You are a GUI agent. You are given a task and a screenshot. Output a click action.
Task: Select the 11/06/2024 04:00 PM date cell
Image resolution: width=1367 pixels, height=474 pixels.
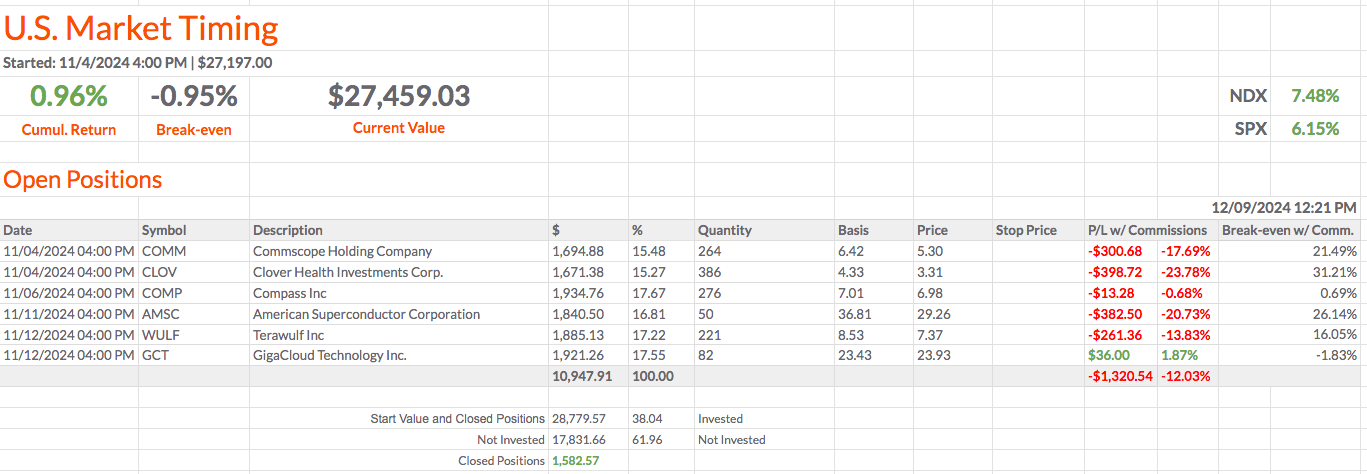tap(68, 293)
